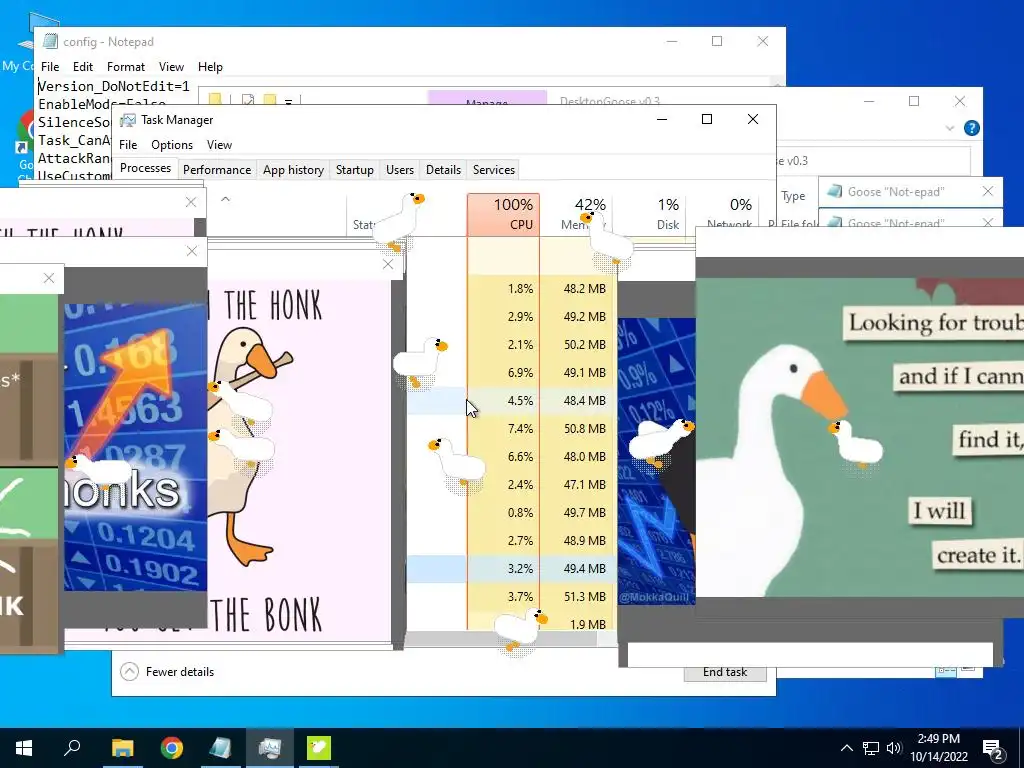
Task: Click the goose sprite over the Status column
Action: coord(400,222)
